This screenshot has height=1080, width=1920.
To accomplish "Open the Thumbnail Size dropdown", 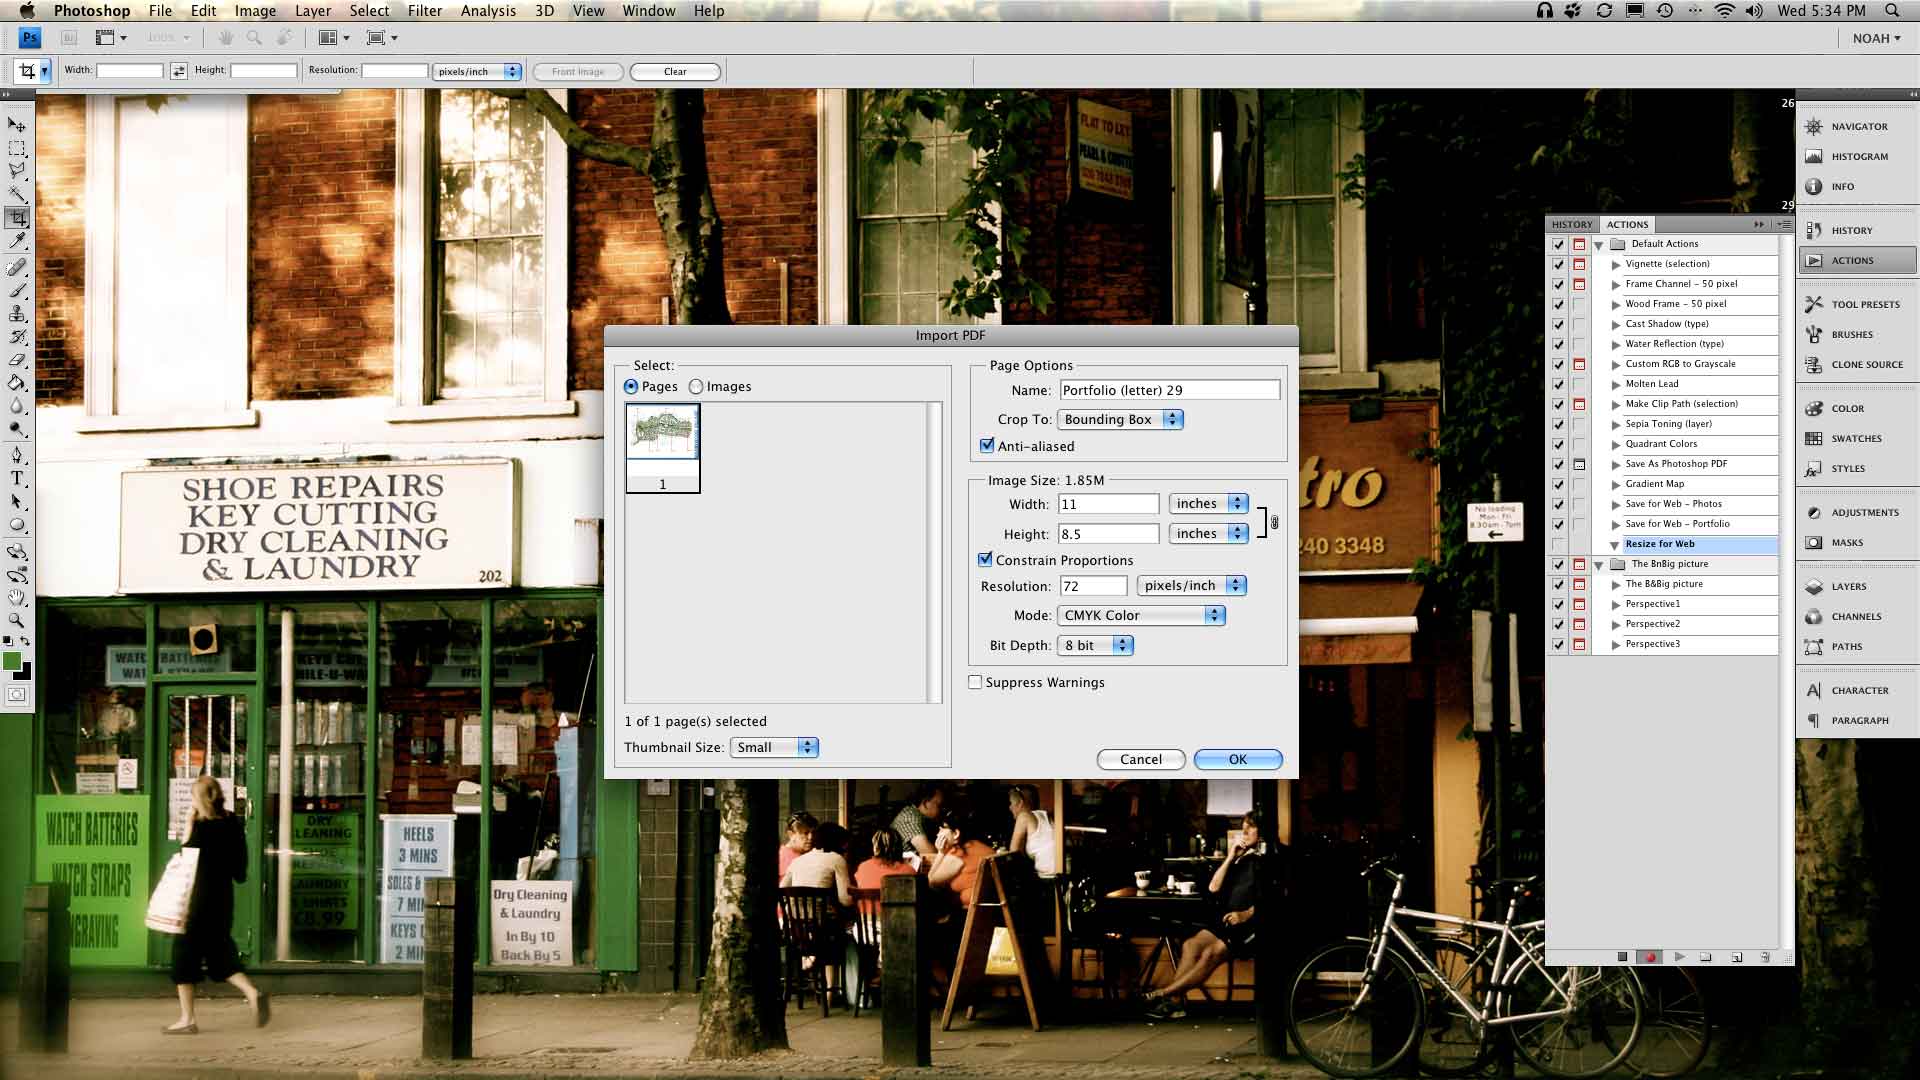I will tap(774, 747).
